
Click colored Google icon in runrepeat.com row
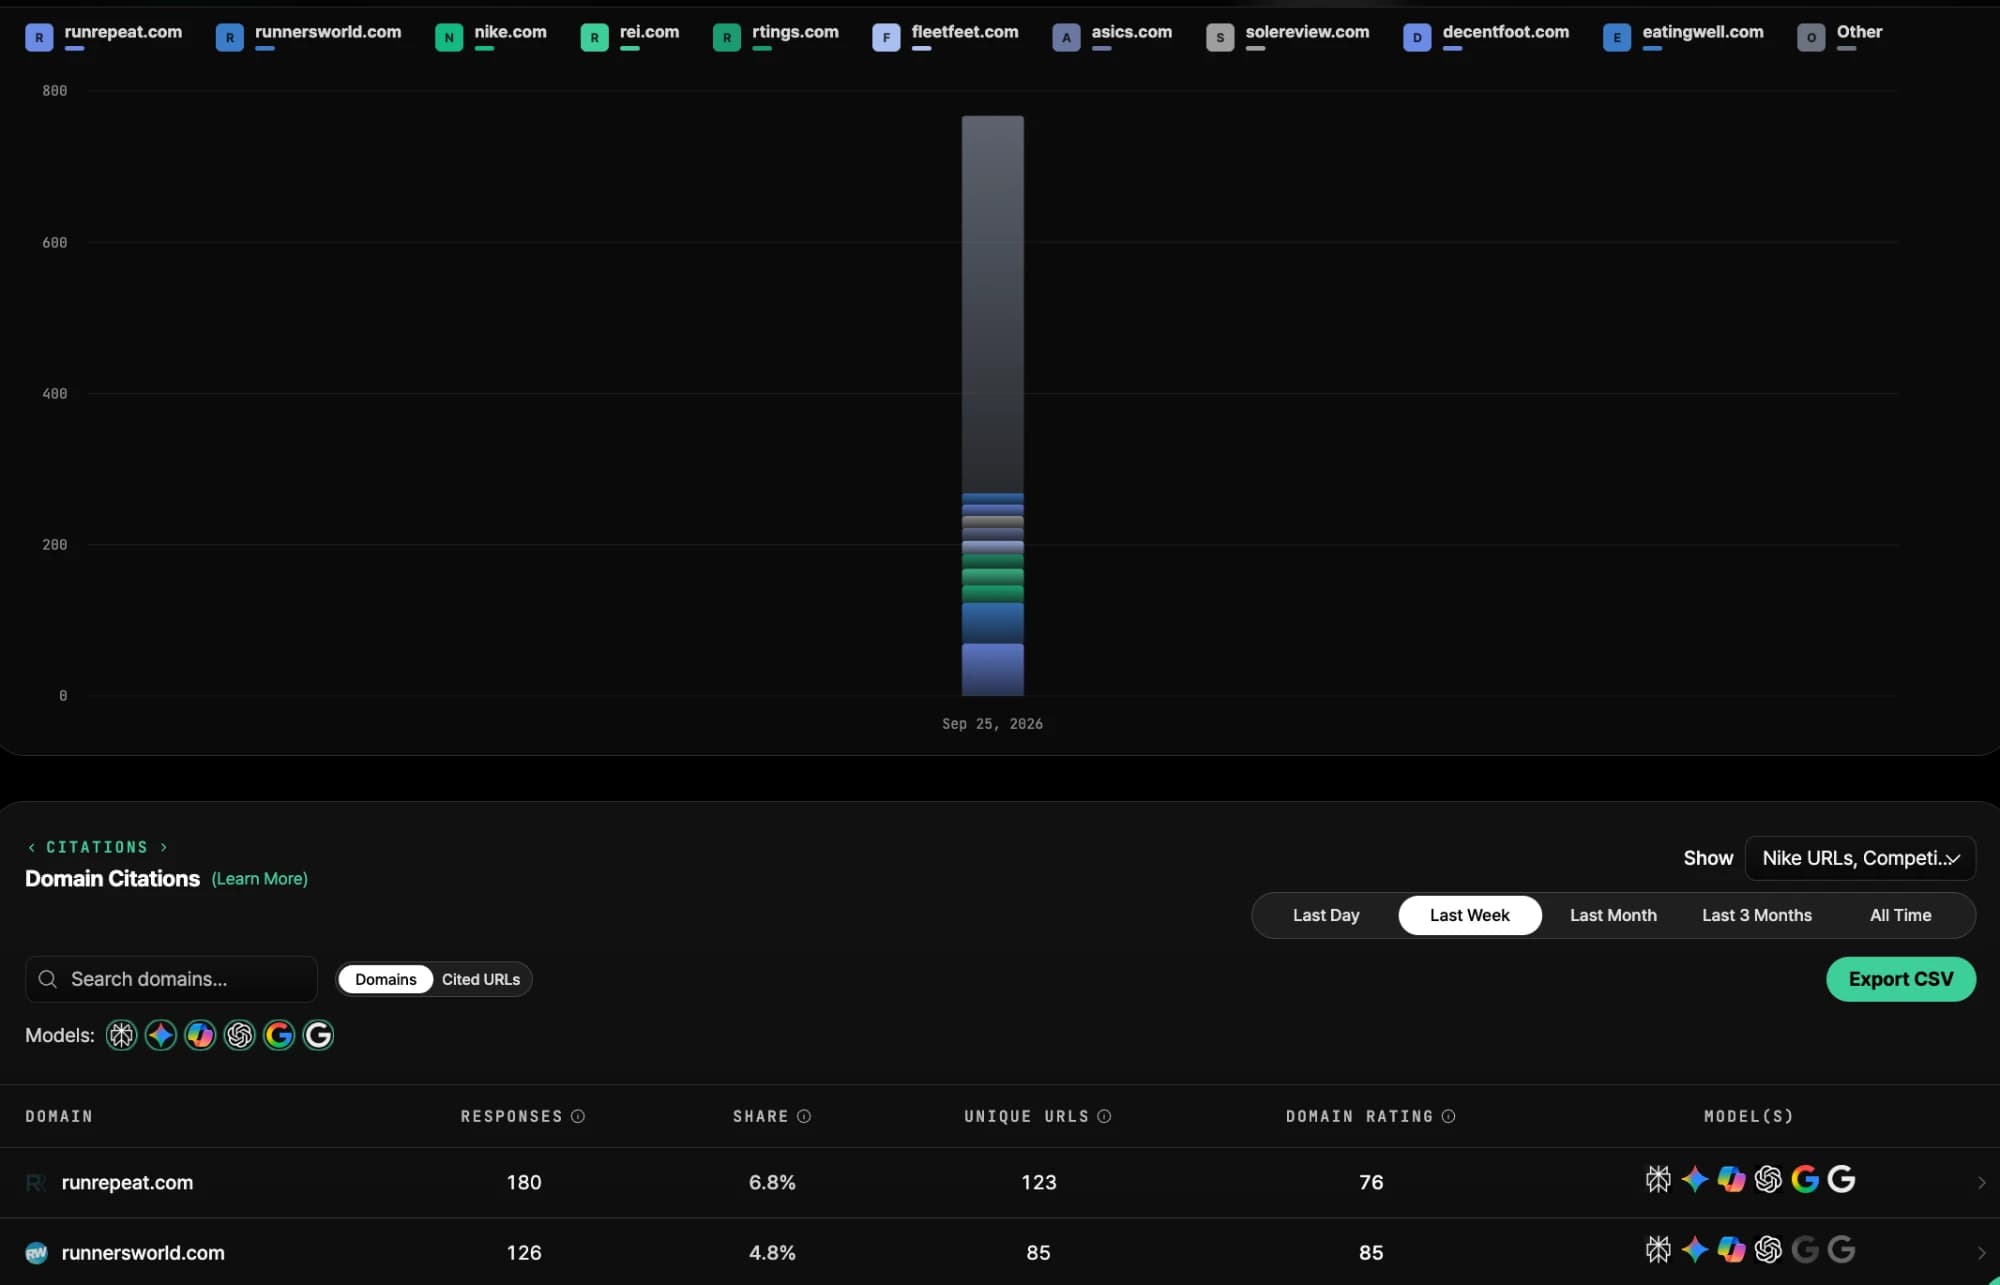tap(1805, 1180)
